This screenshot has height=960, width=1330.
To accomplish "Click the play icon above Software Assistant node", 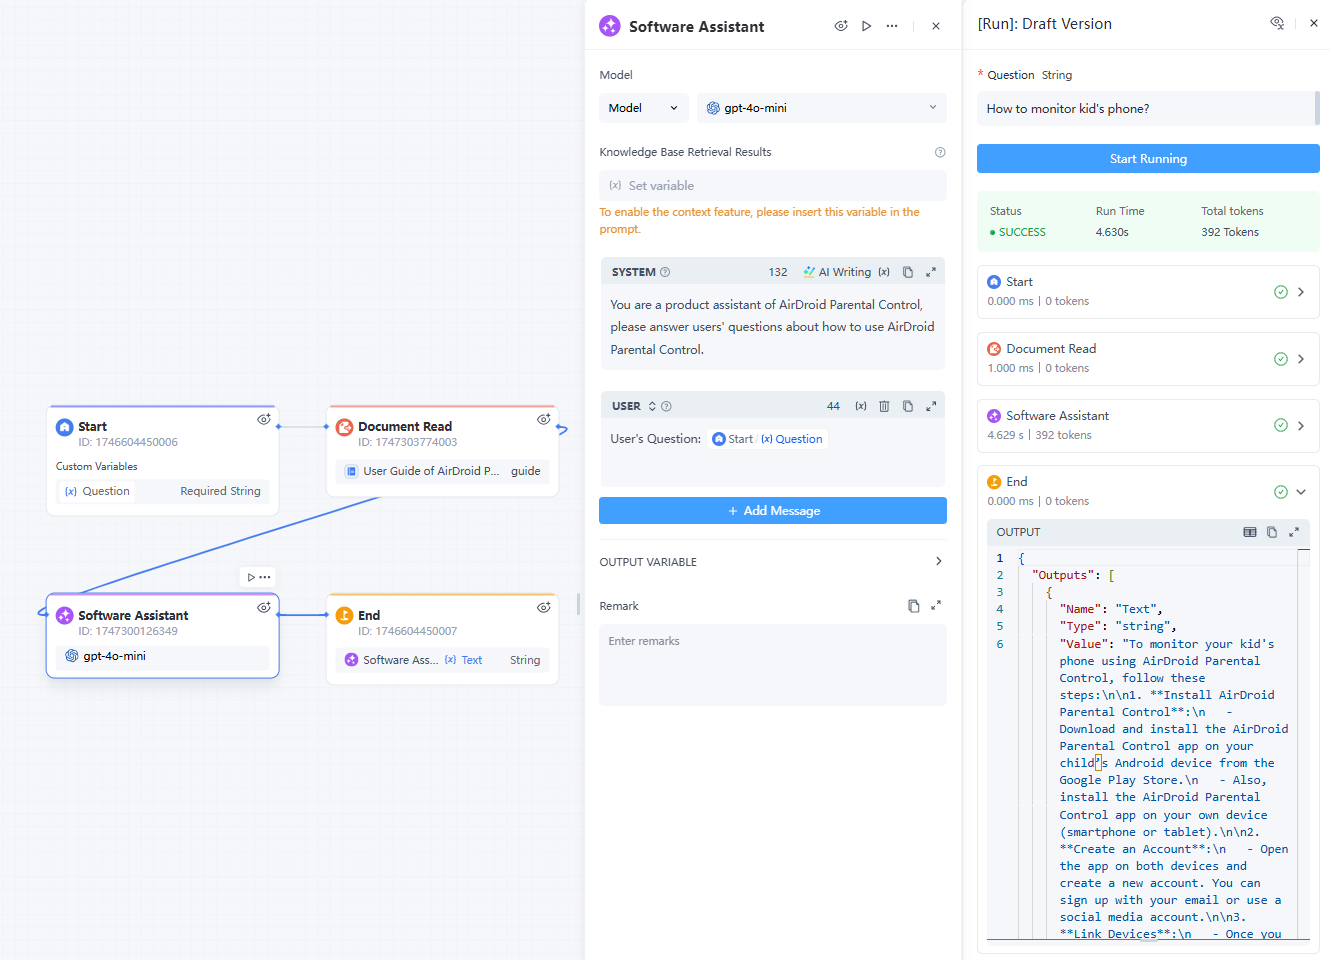I will pos(251,577).
